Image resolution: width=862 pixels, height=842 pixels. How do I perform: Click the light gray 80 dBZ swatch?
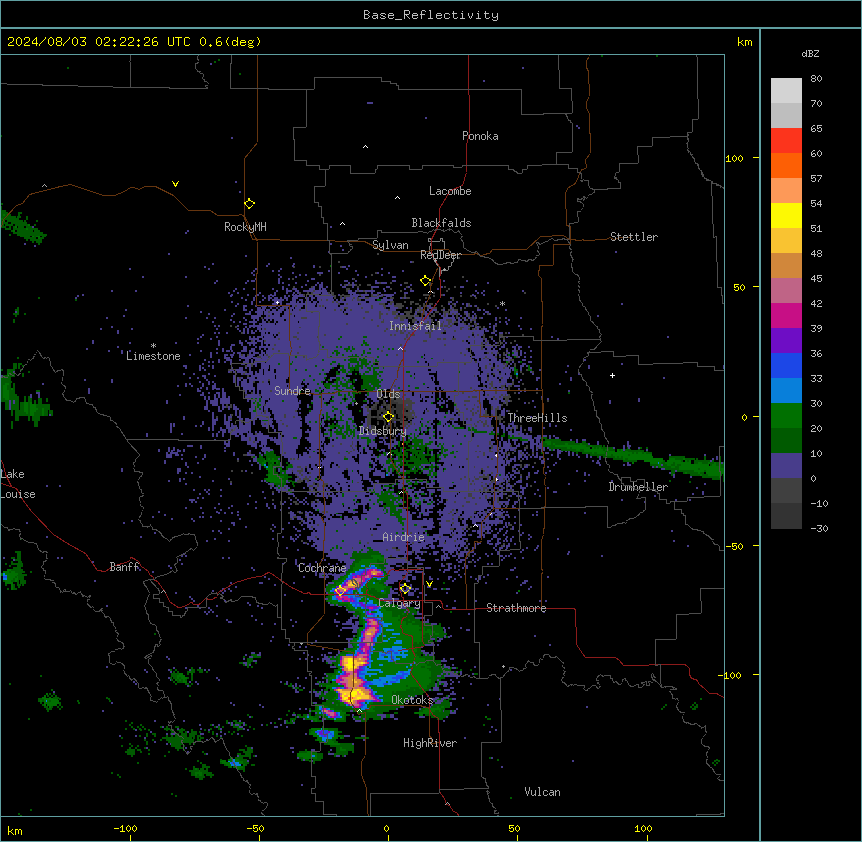(x=786, y=91)
